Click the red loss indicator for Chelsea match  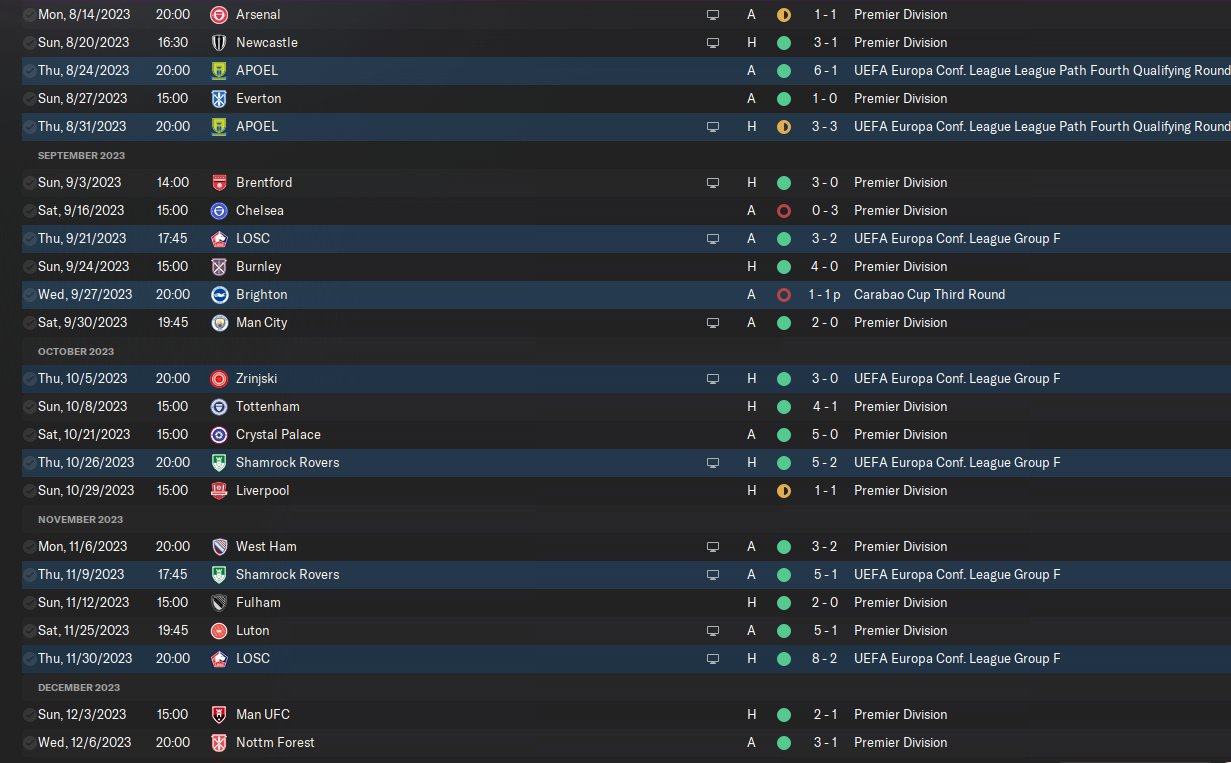[x=784, y=211]
